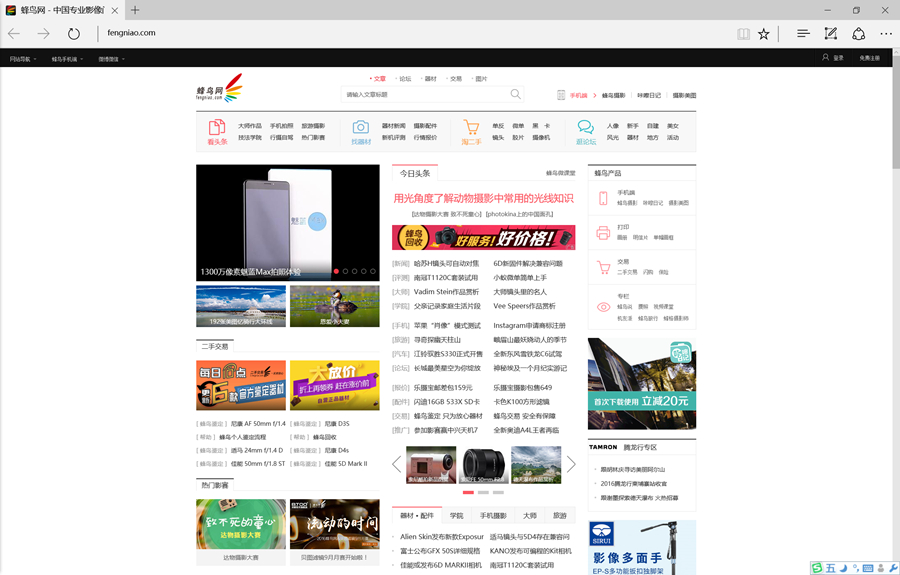Select the 文章 search category
The width and height of the screenshot is (900, 575).
[379, 79]
